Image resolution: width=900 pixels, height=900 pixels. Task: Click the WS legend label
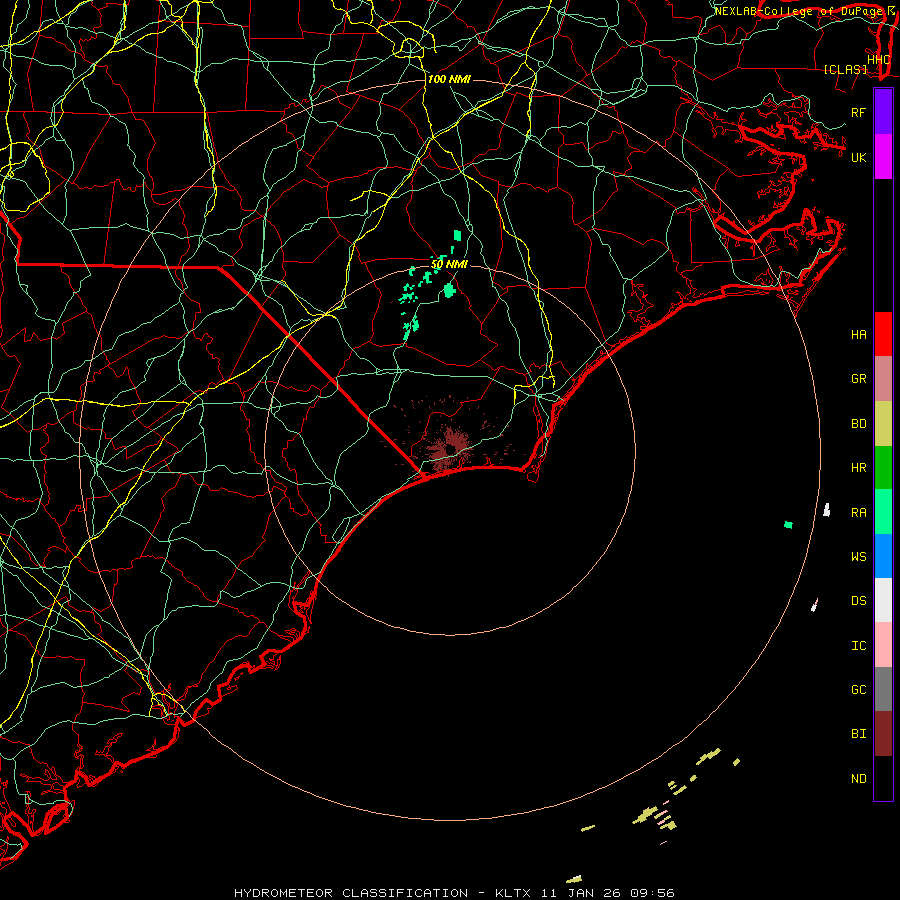pyautogui.click(x=859, y=556)
